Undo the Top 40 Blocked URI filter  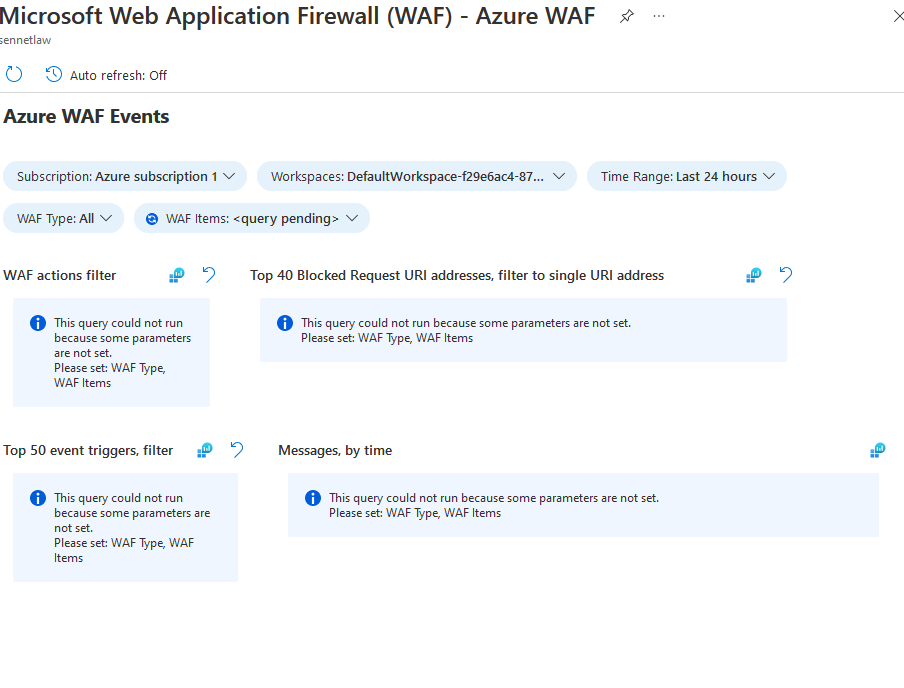[786, 275]
